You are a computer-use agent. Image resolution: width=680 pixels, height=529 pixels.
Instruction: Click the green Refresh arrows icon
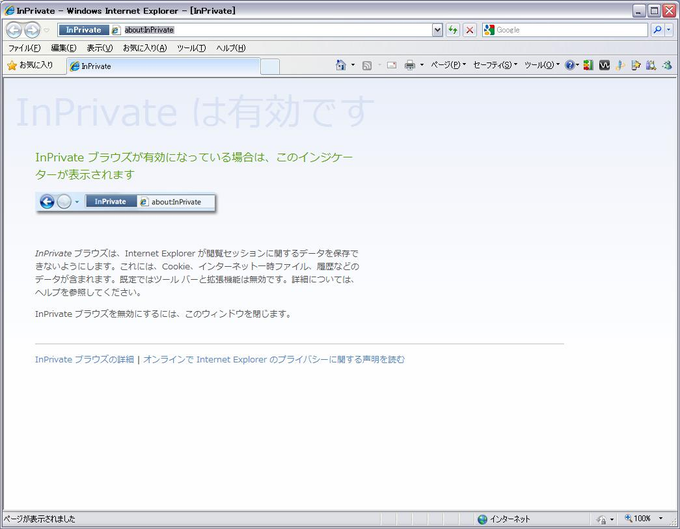pos(453,30)
